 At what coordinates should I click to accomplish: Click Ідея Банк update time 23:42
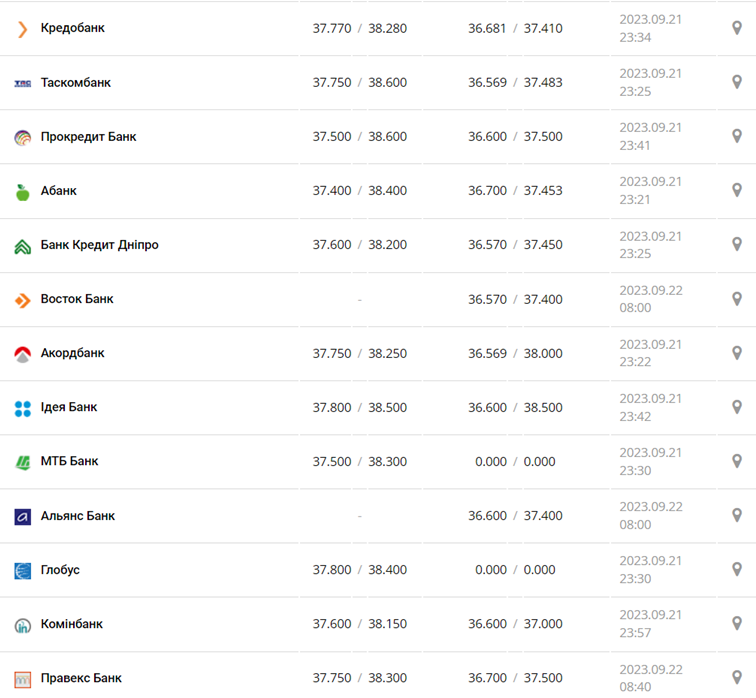coord(634,416)
